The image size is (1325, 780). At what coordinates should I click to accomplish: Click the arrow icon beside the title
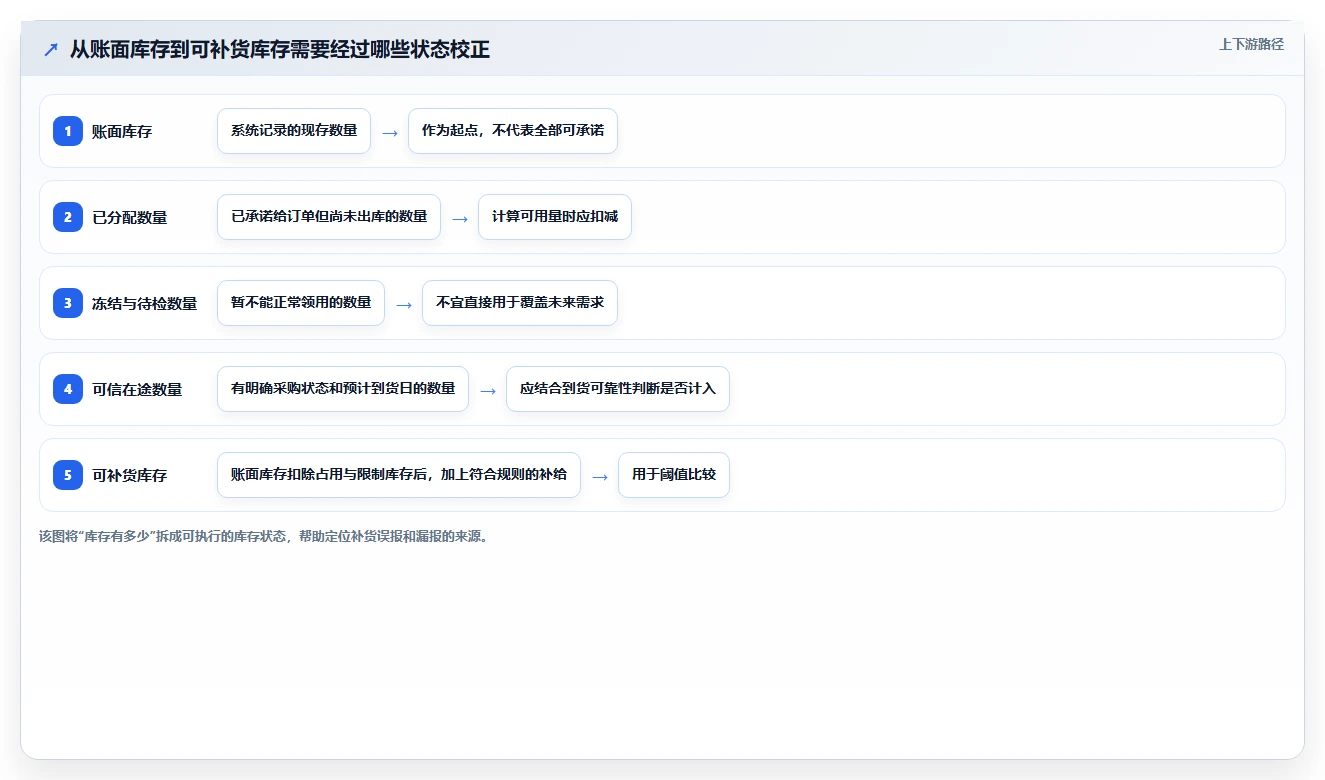(51, 49)
